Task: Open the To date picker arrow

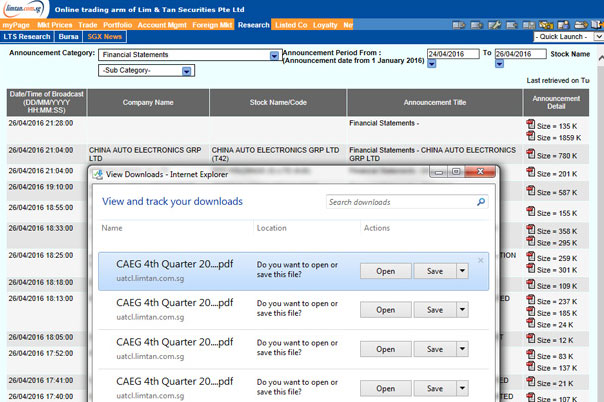Action: tap(499, 64)
